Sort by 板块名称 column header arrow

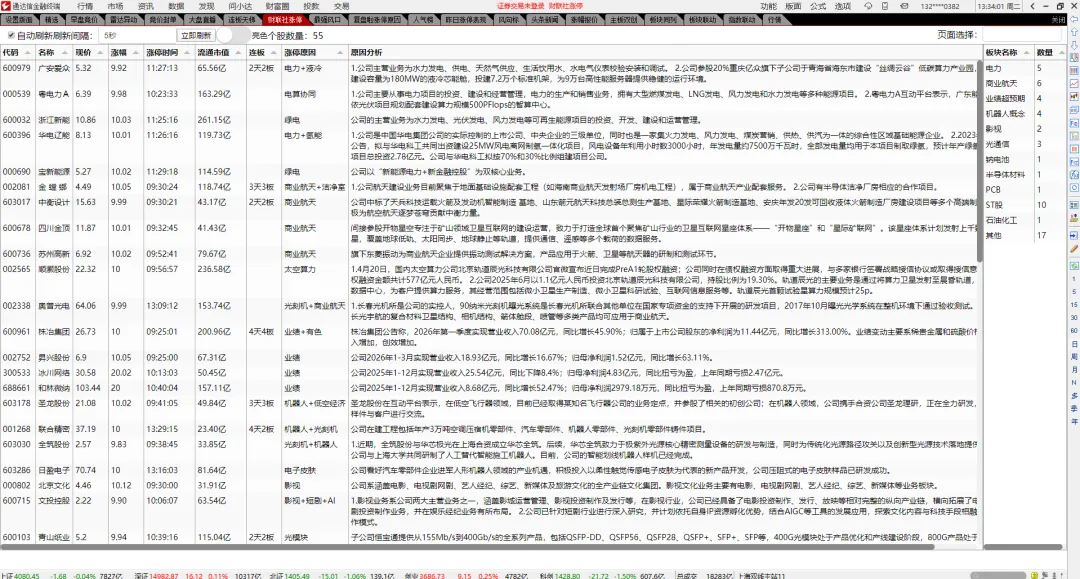tap(1026, 52)
